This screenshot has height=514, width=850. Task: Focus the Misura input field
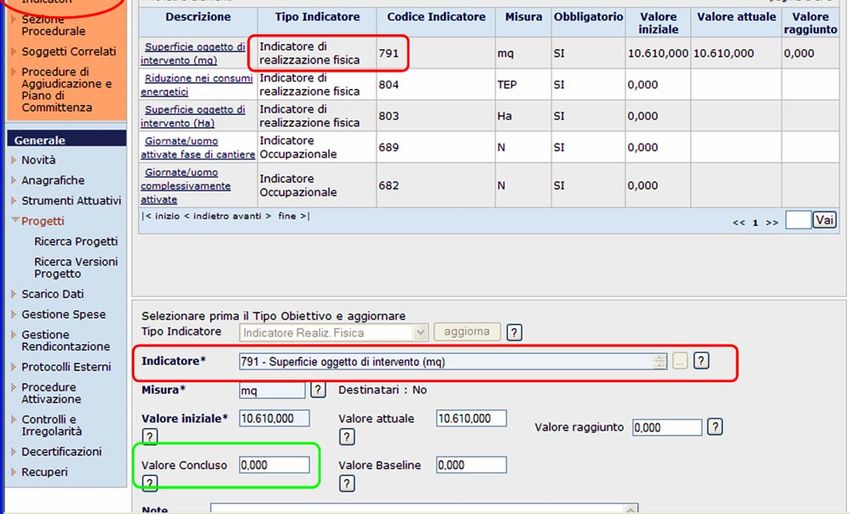[x=272, y=390]
